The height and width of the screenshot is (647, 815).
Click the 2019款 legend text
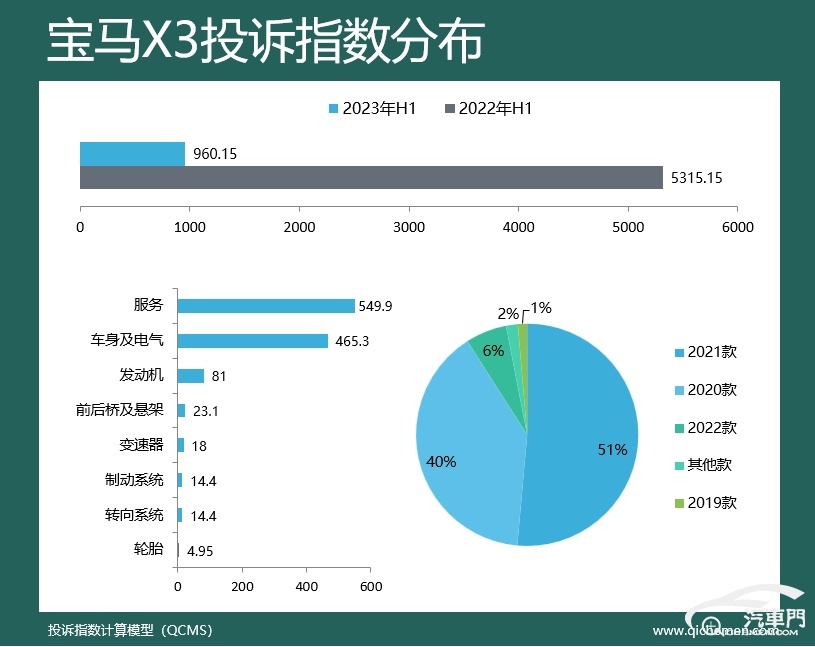[x=712, y=503]
